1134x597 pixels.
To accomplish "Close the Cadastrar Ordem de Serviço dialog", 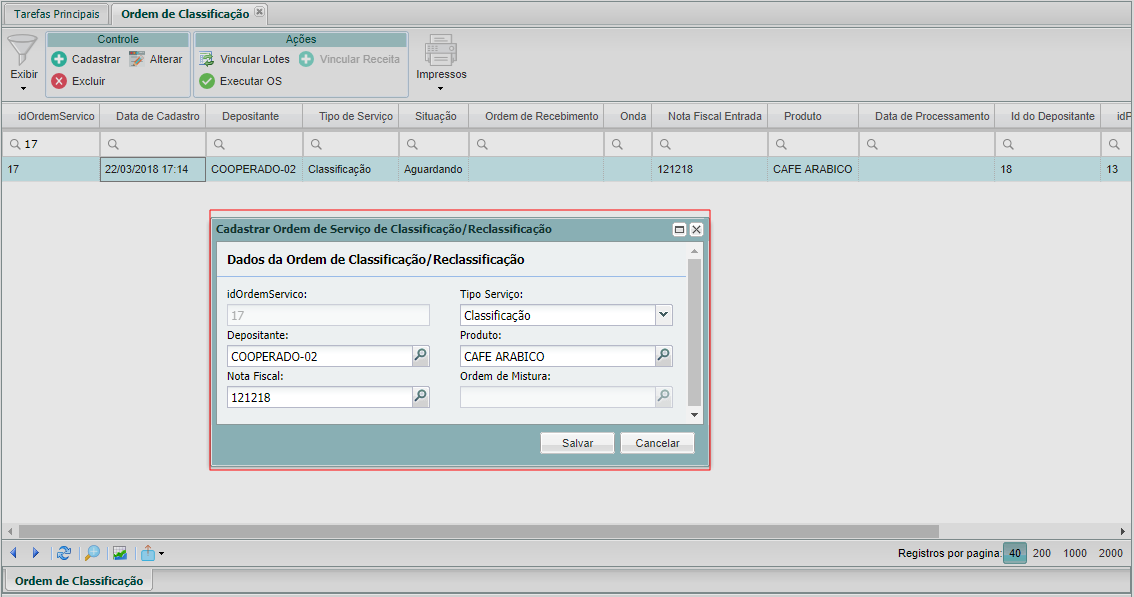I will (x=696, y=229).
